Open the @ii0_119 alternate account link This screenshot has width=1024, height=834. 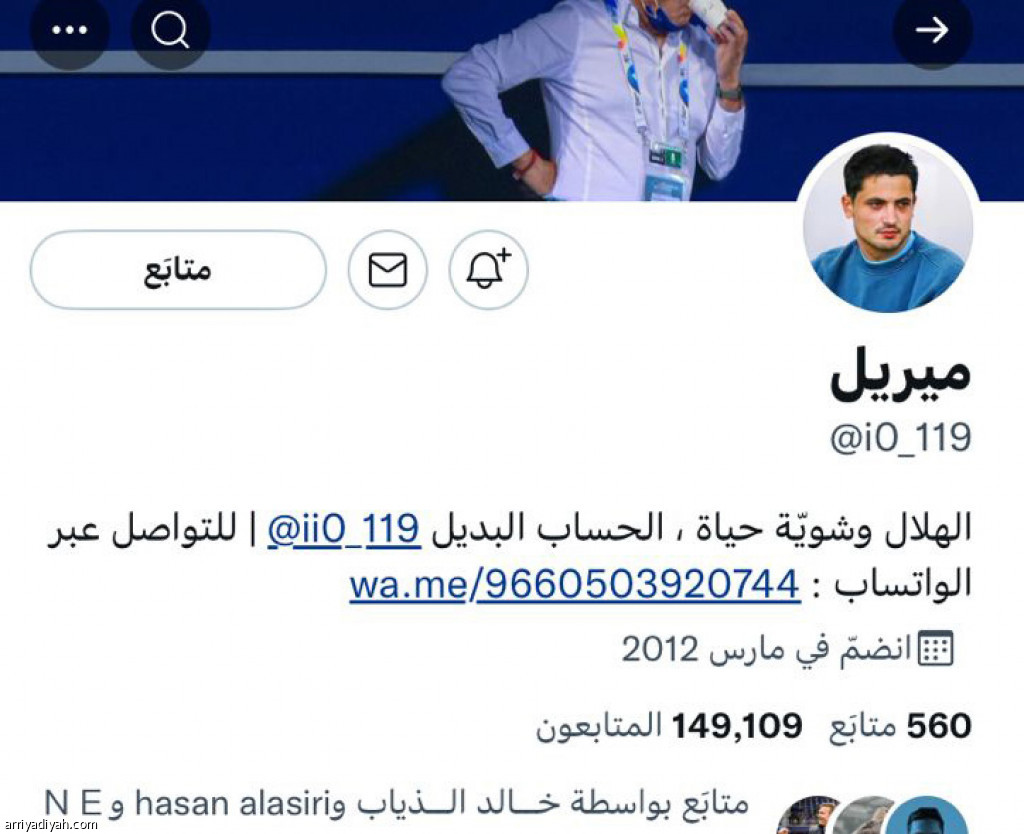click(x=344, y=528)
